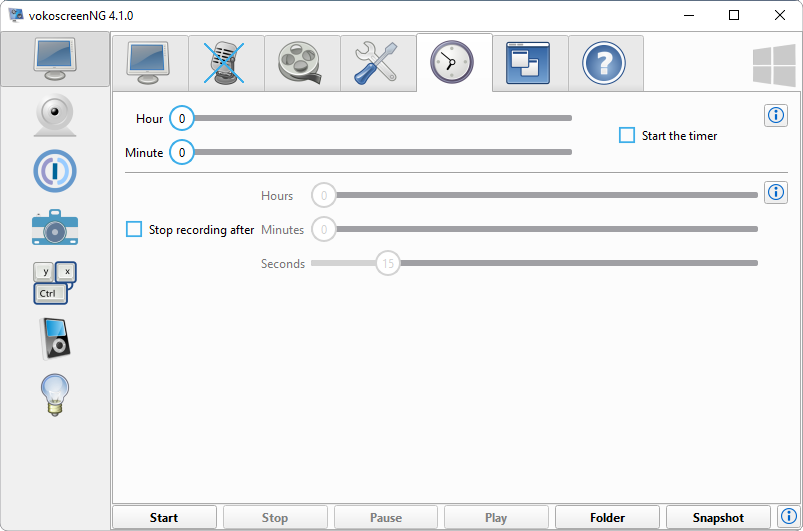803x531 pixels.
Task: Open the wrench and screwdriver tab
Action: point(378,63)
